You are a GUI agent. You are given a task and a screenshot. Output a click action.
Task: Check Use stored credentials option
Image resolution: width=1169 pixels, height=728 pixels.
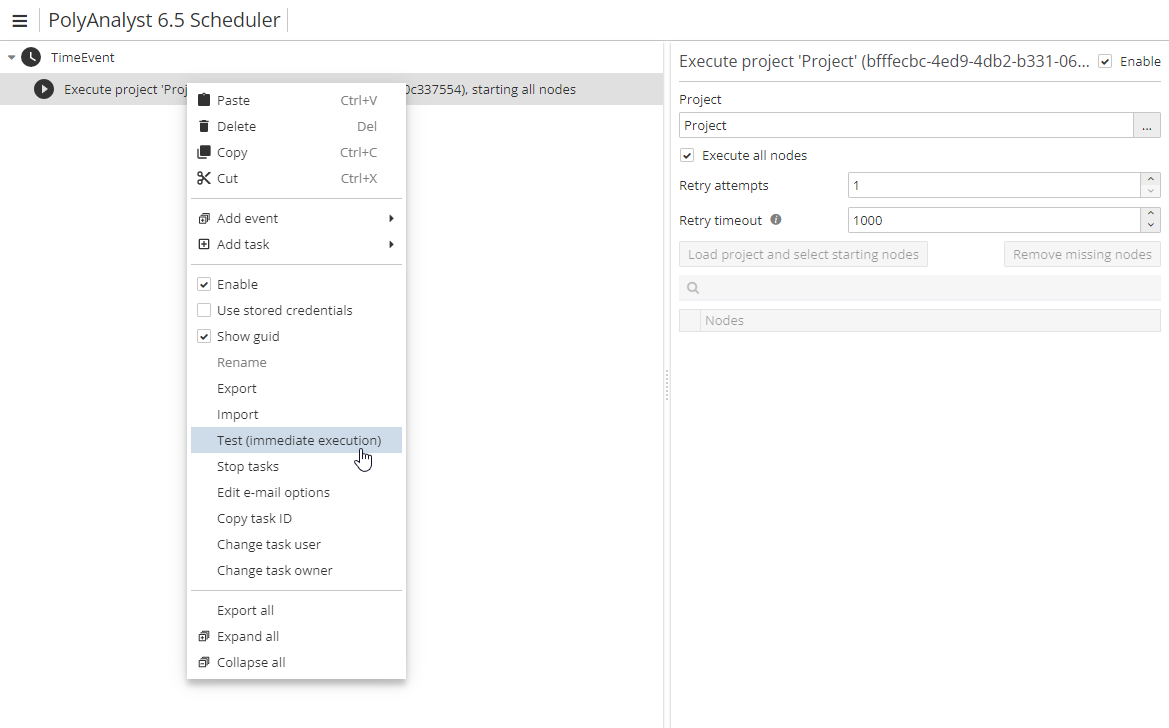204,310
